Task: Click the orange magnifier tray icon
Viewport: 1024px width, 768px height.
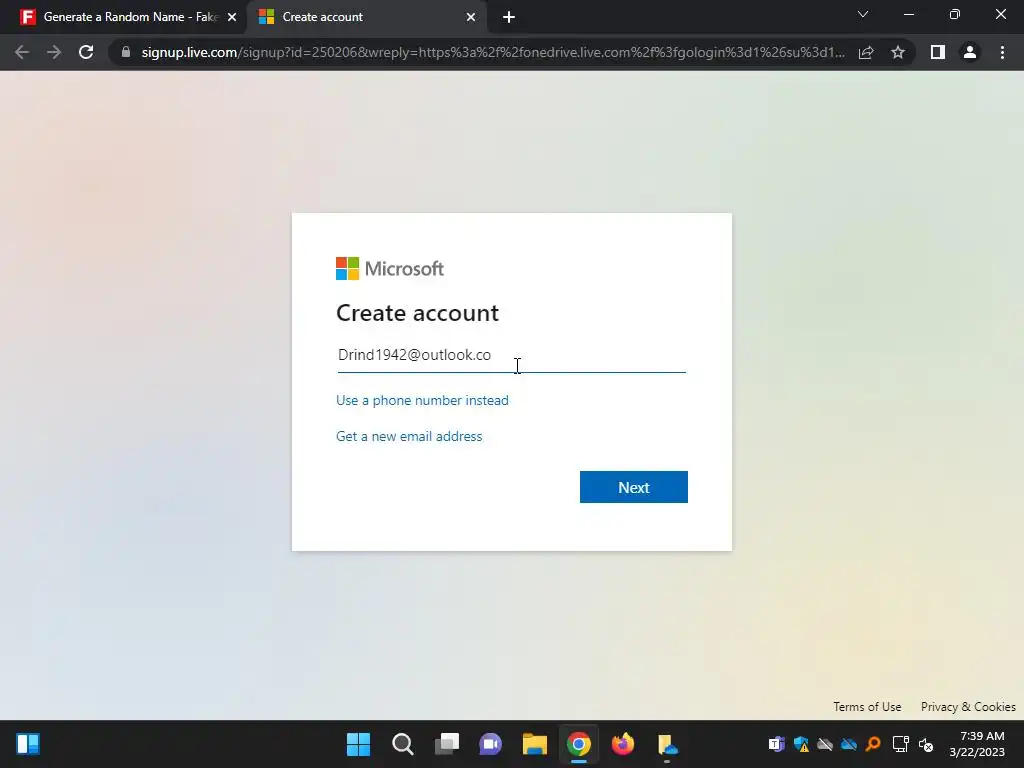Action: click(x=873, y=744)
